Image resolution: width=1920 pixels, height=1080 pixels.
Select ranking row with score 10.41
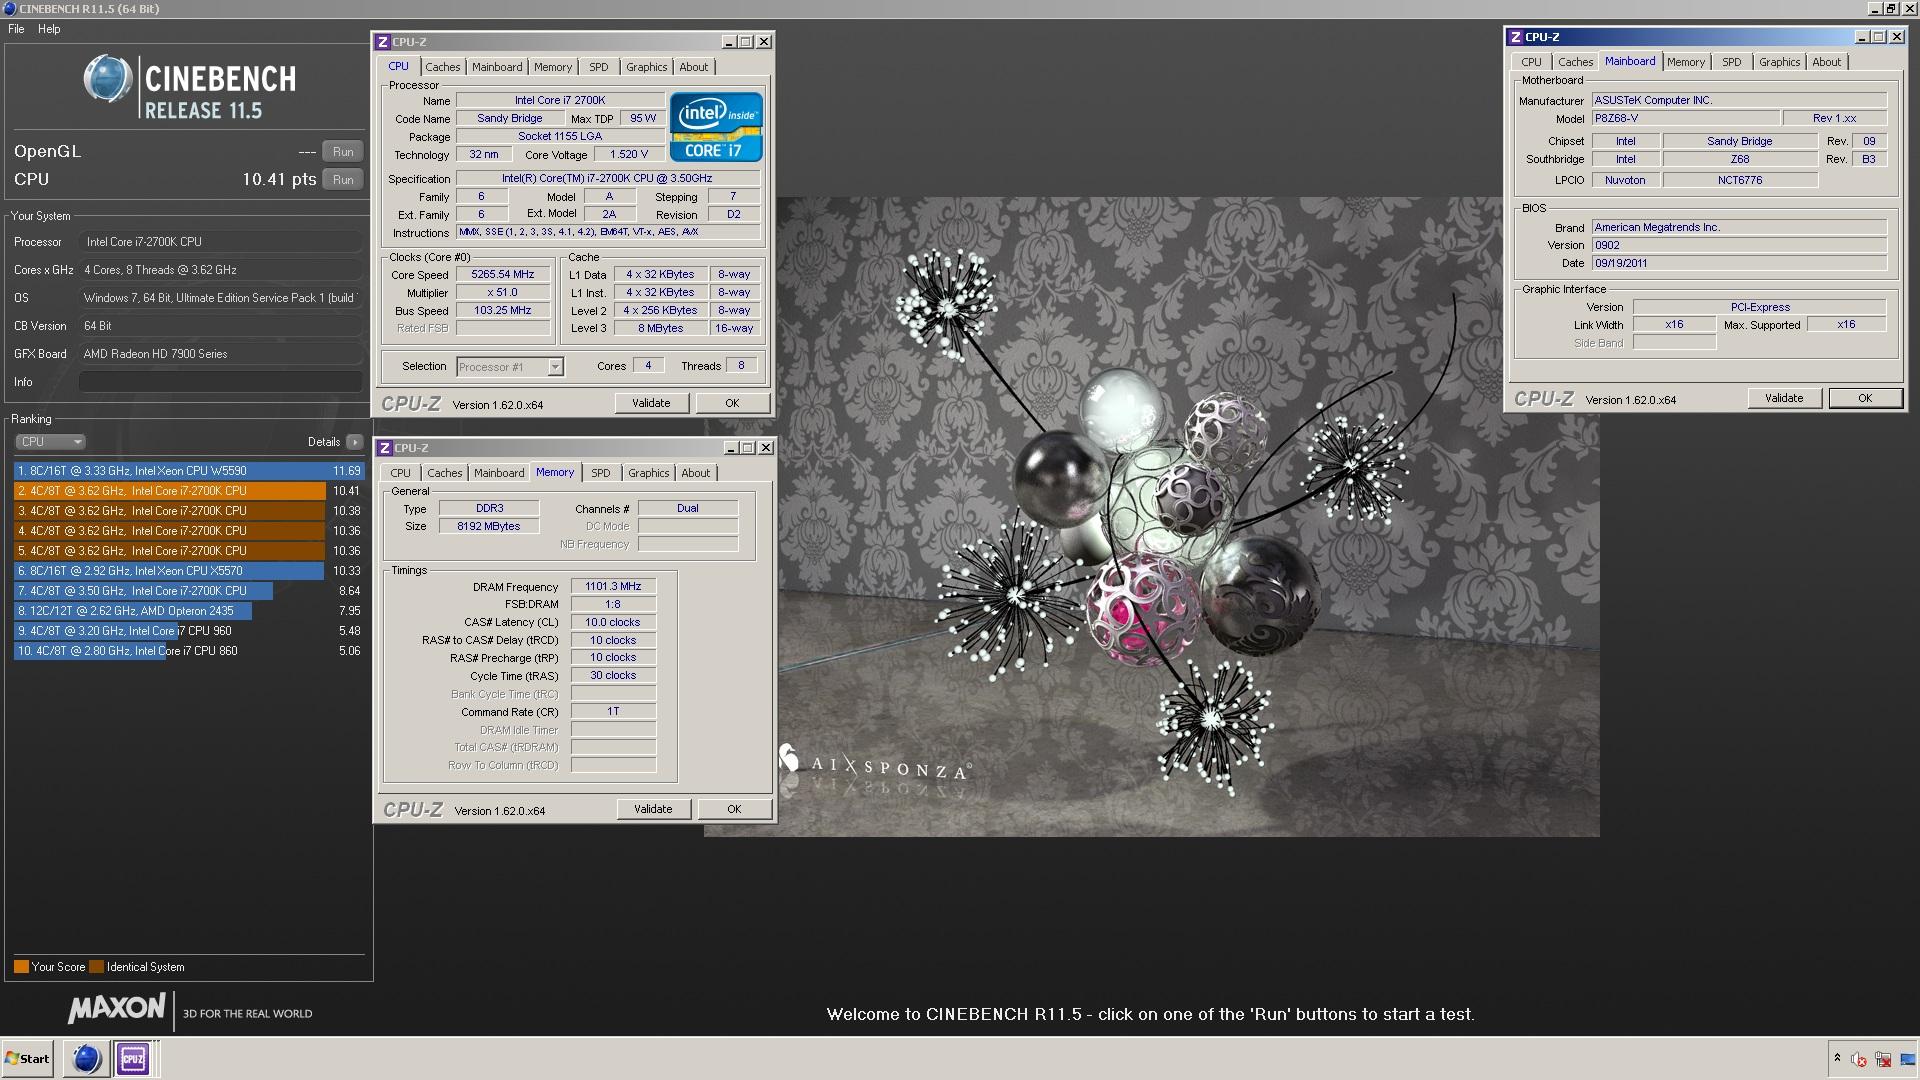[189, 491]
